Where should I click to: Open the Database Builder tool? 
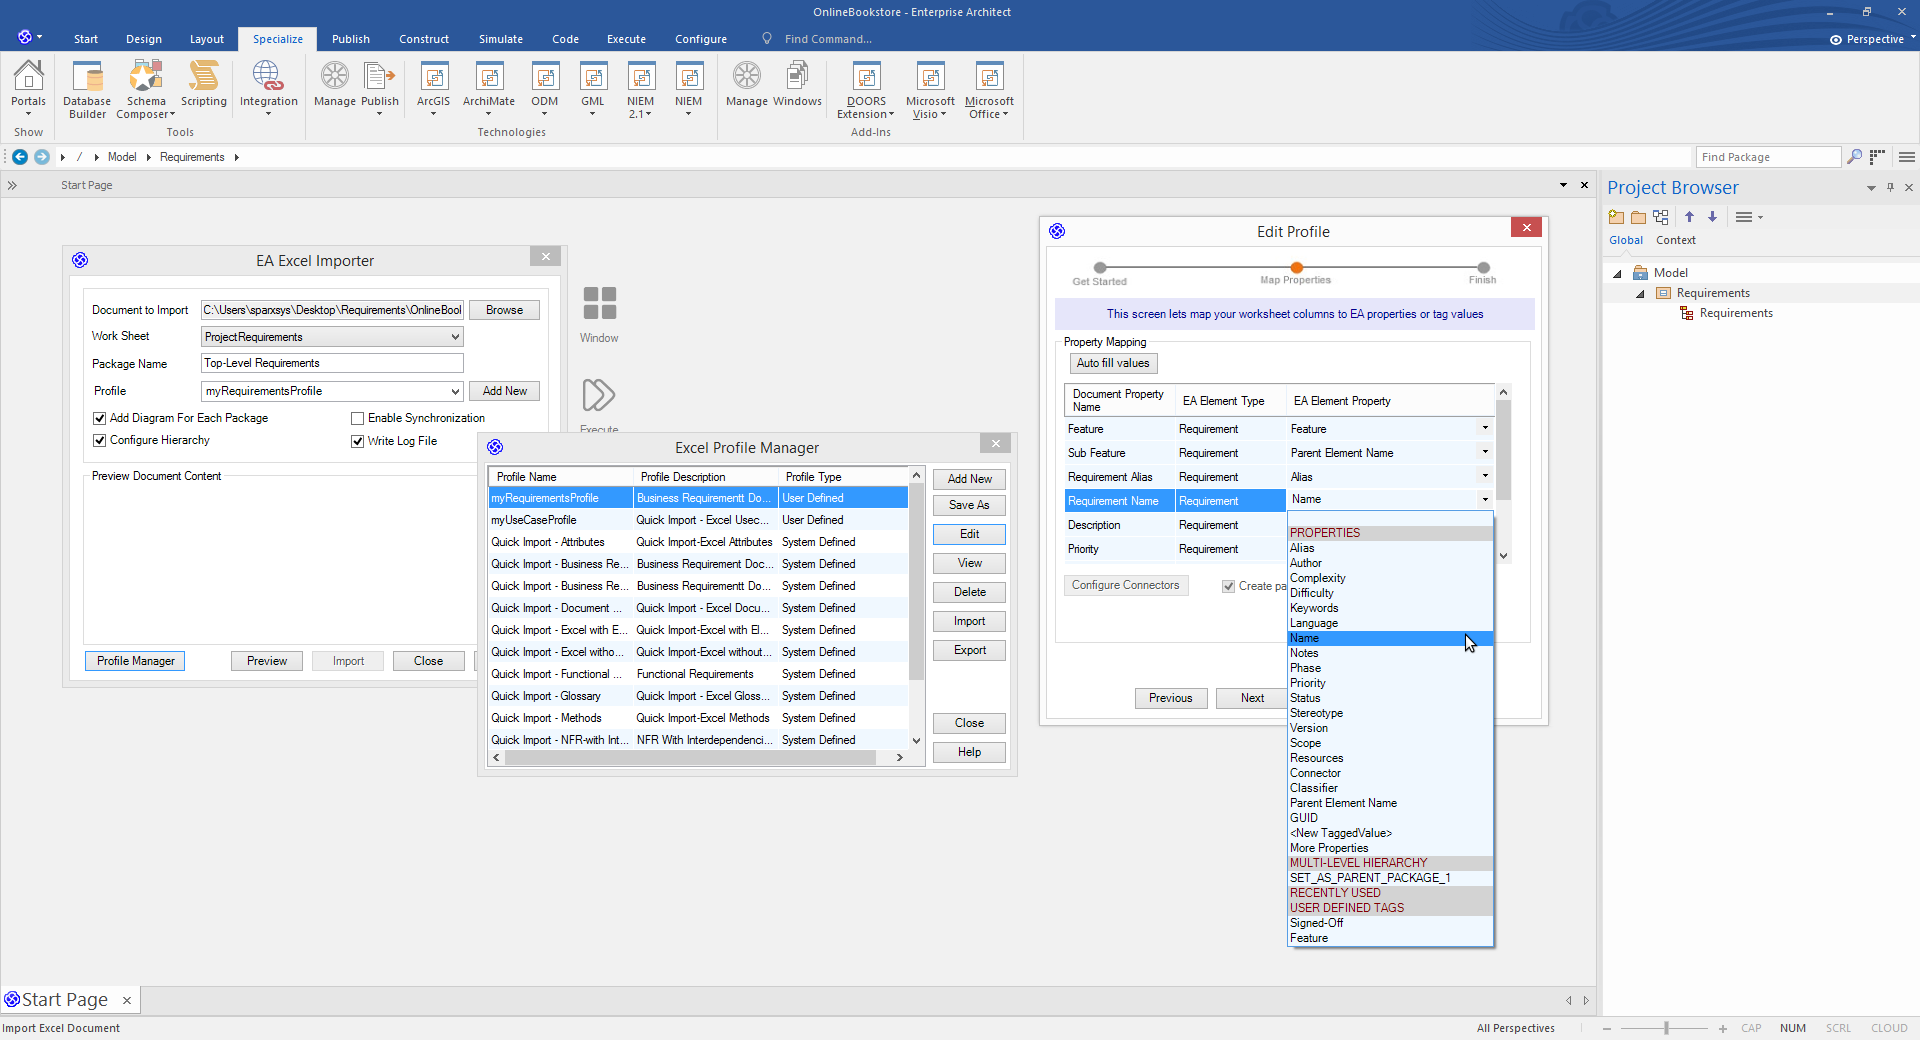coord(87,89)
